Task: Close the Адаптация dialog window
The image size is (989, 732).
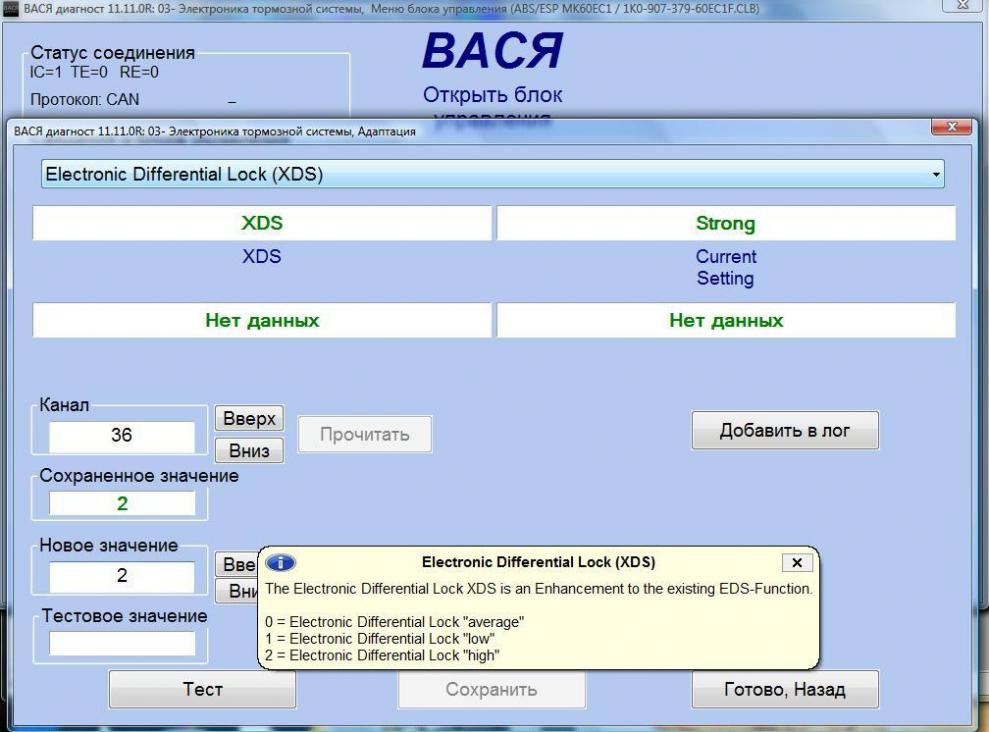Action: tap(952, 127)
